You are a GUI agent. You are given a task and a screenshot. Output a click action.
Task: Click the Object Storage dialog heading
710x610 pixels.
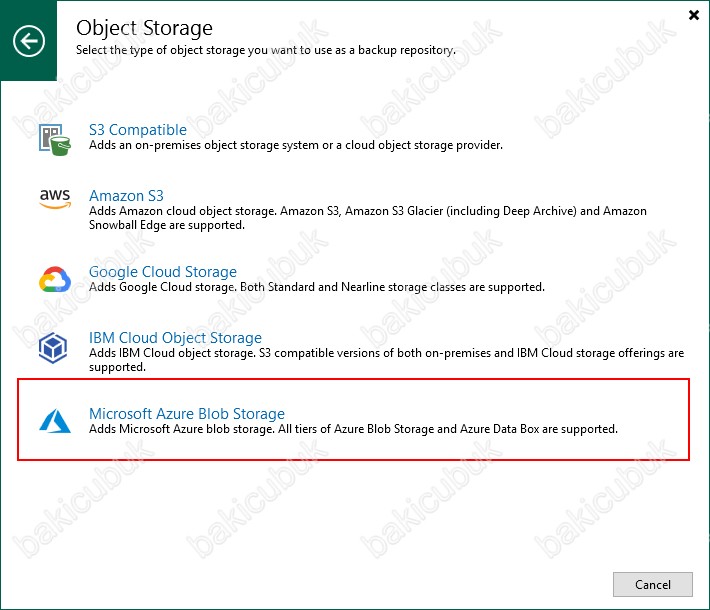(144, 28)
